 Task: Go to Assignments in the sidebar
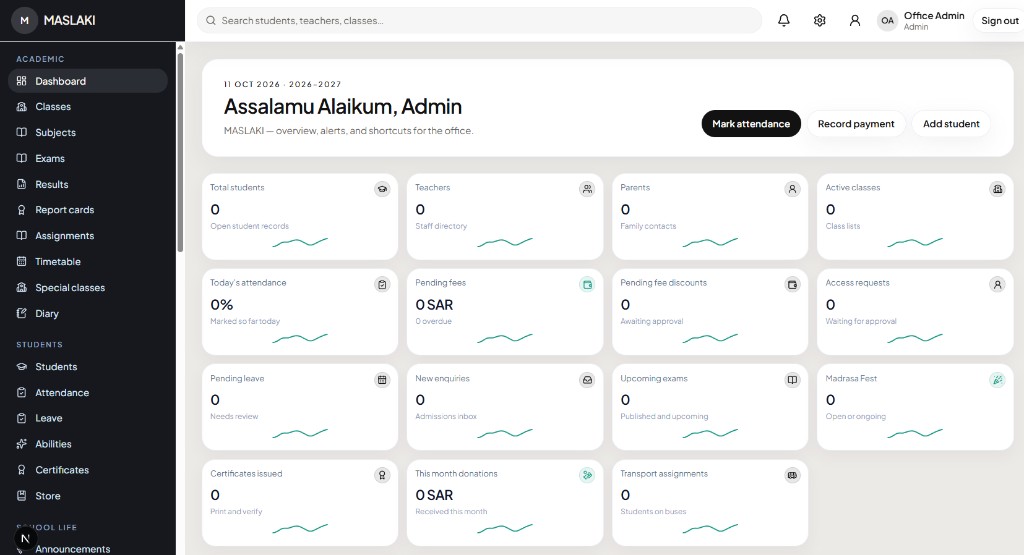(x=88, y=236)
